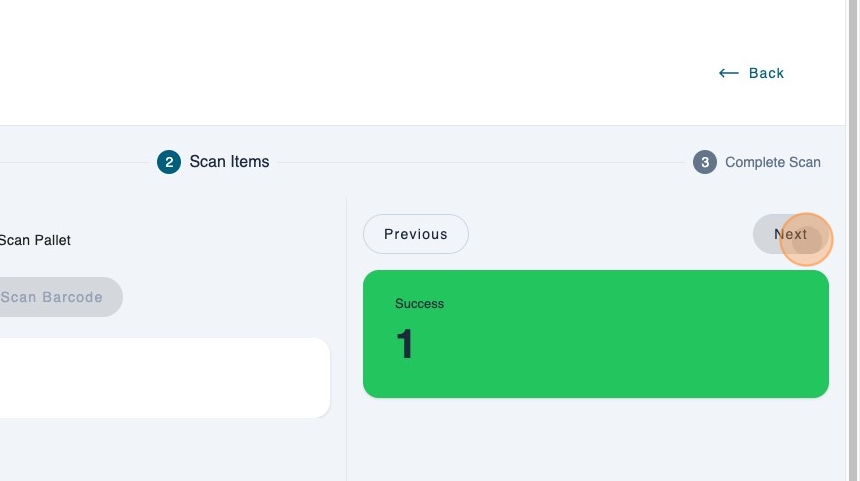Select the "Scan Items" step label
860x481 pixels.
pos(229,162)
